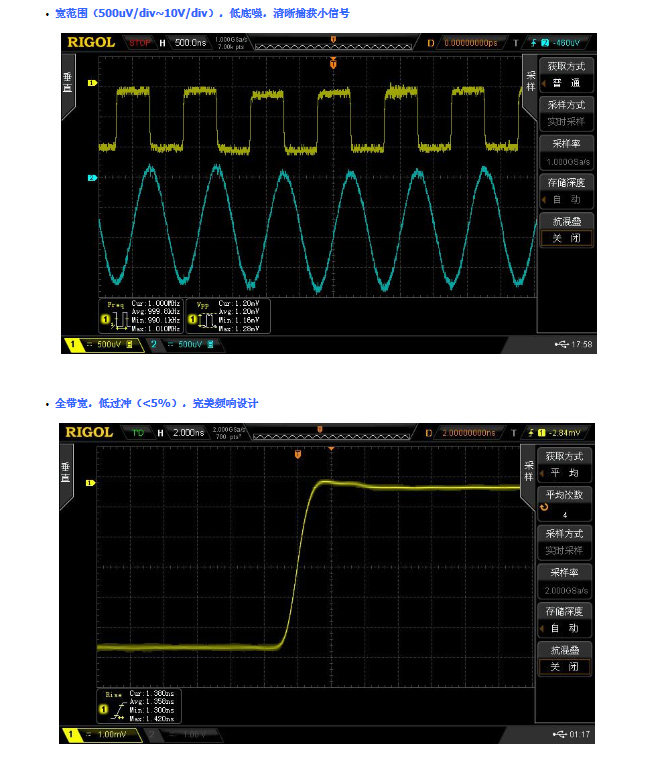The height and width of the screenshot is (761, 656).
Task: Adjust the 平均次数 value 4 control
Action: pyautogui.click(x=567, y=504)
